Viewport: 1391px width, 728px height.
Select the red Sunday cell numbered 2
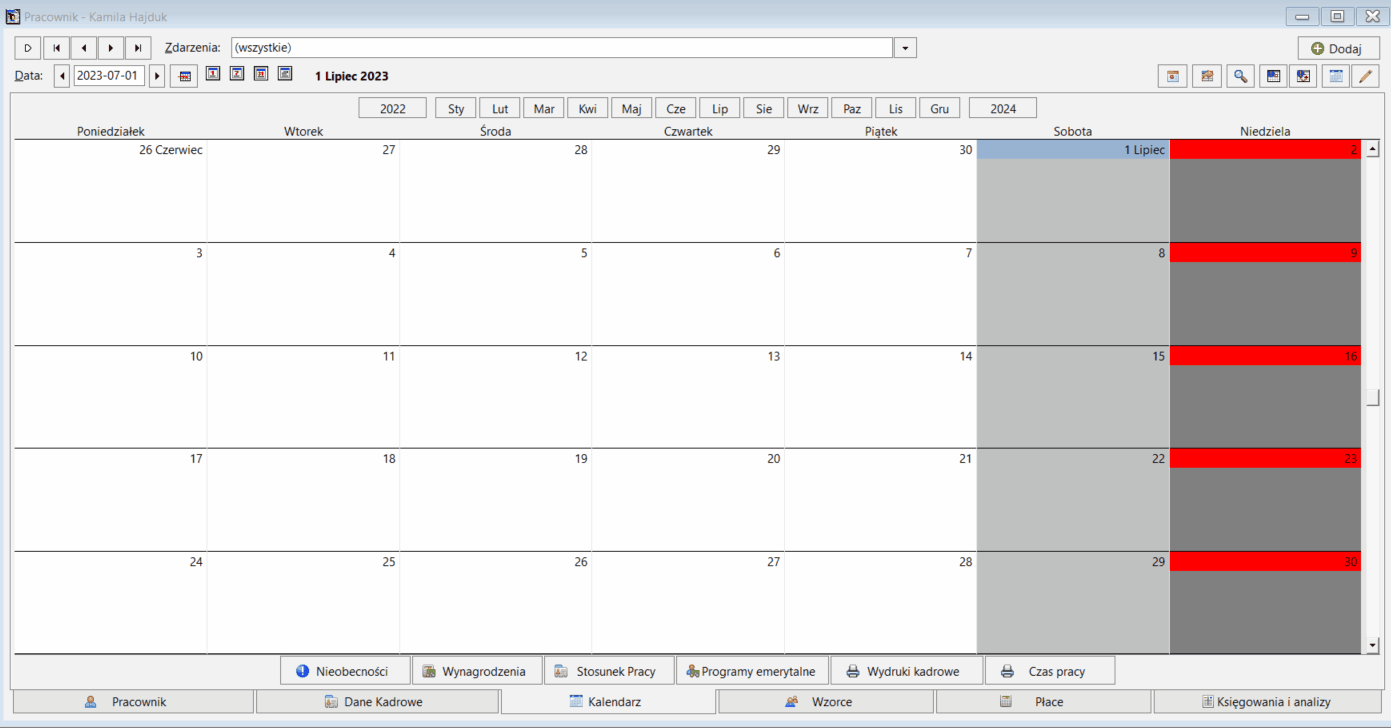[x=1265, y=191]
